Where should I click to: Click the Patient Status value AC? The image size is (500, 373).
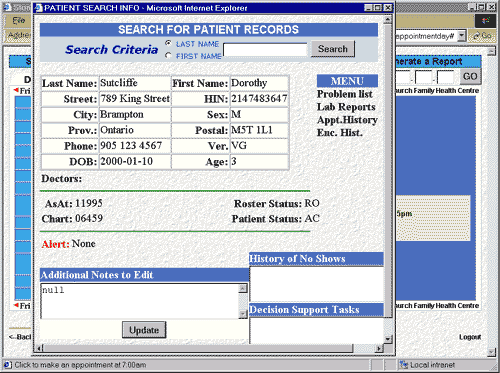tap(312, 219)
